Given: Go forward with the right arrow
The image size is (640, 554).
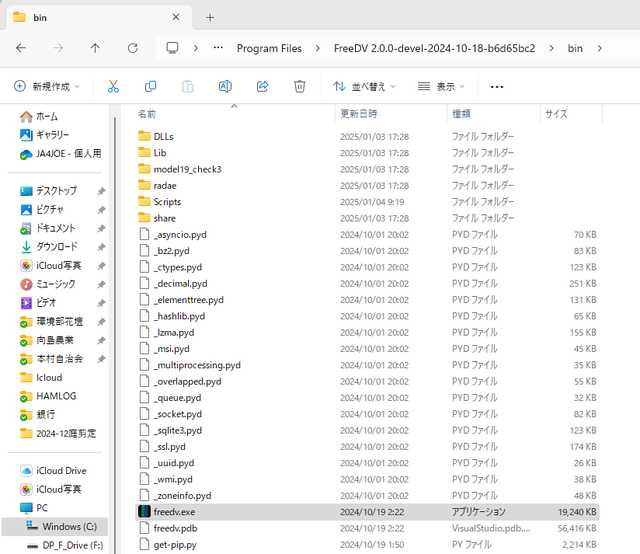Looking at the screenshot, I should [x=58, y=48].
